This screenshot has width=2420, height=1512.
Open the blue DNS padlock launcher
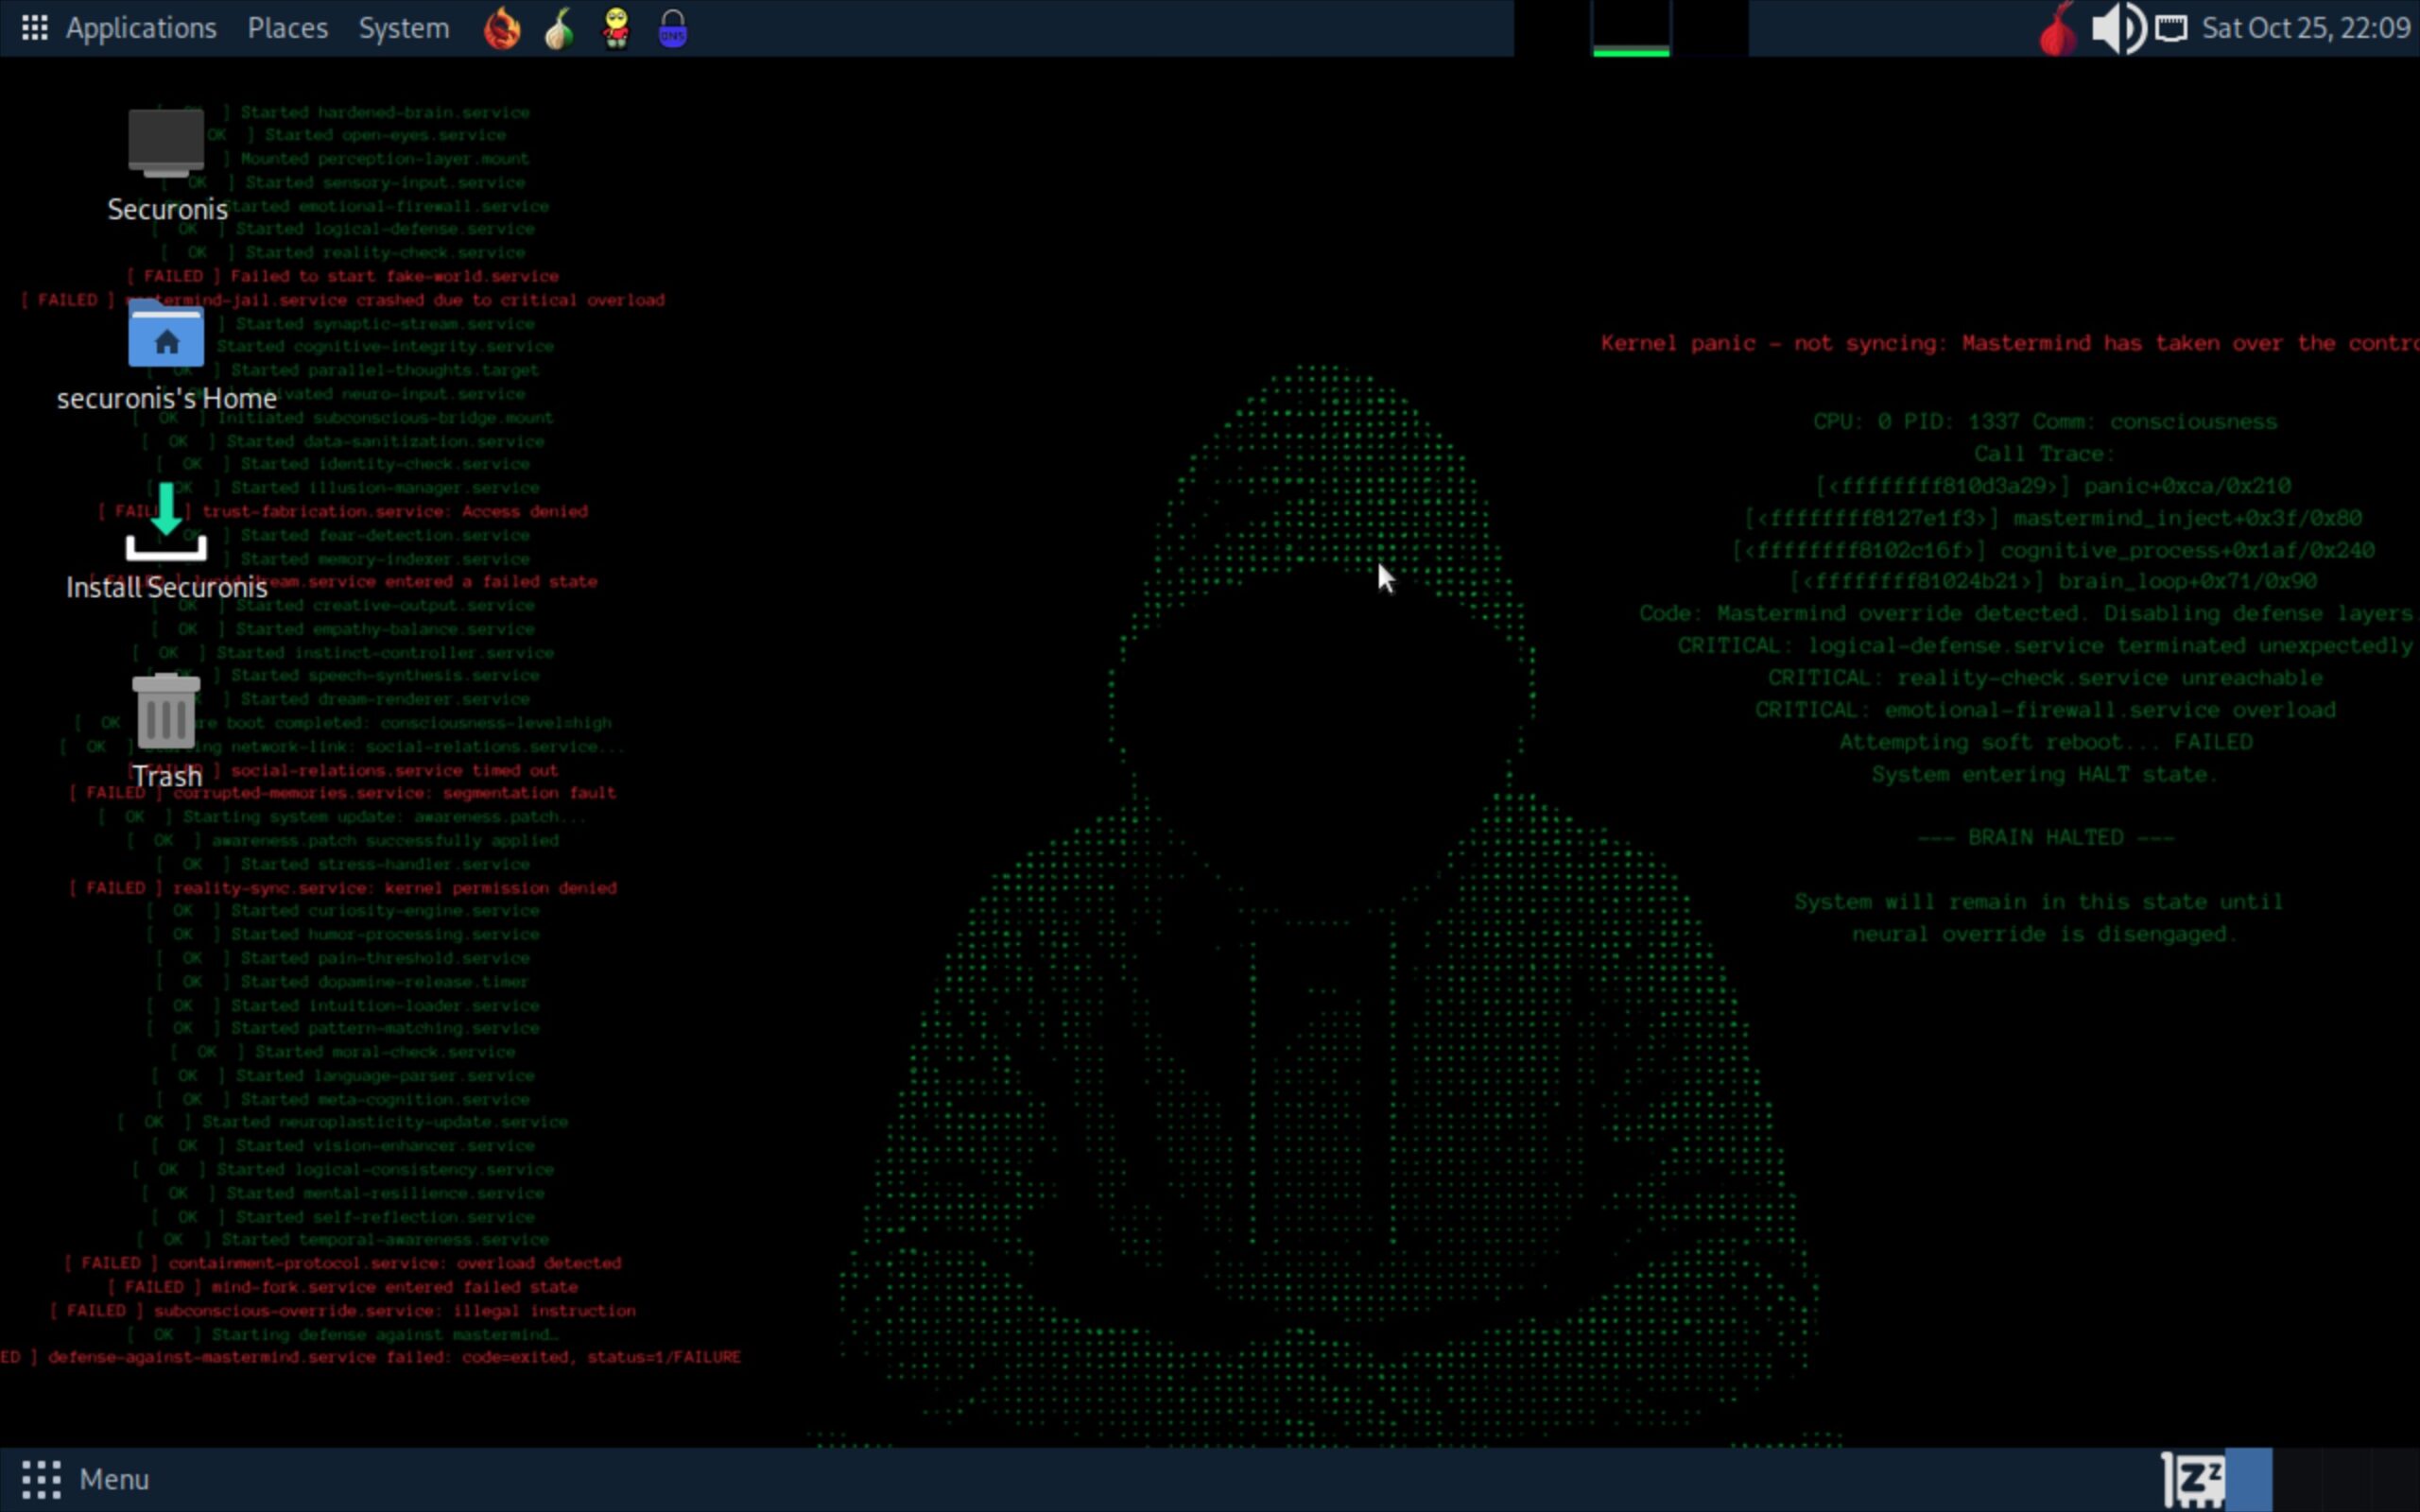point(673,29)
